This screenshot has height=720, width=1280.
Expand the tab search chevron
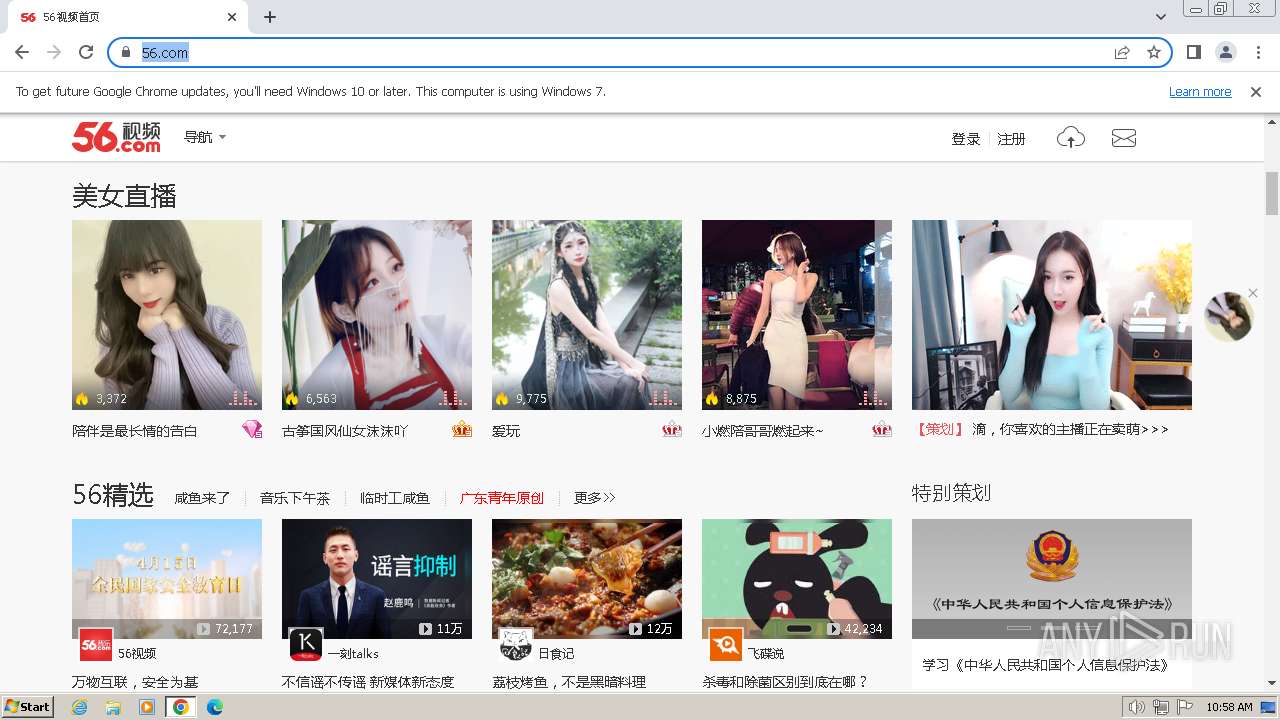pyautogui.click(x=1161, y=17)
